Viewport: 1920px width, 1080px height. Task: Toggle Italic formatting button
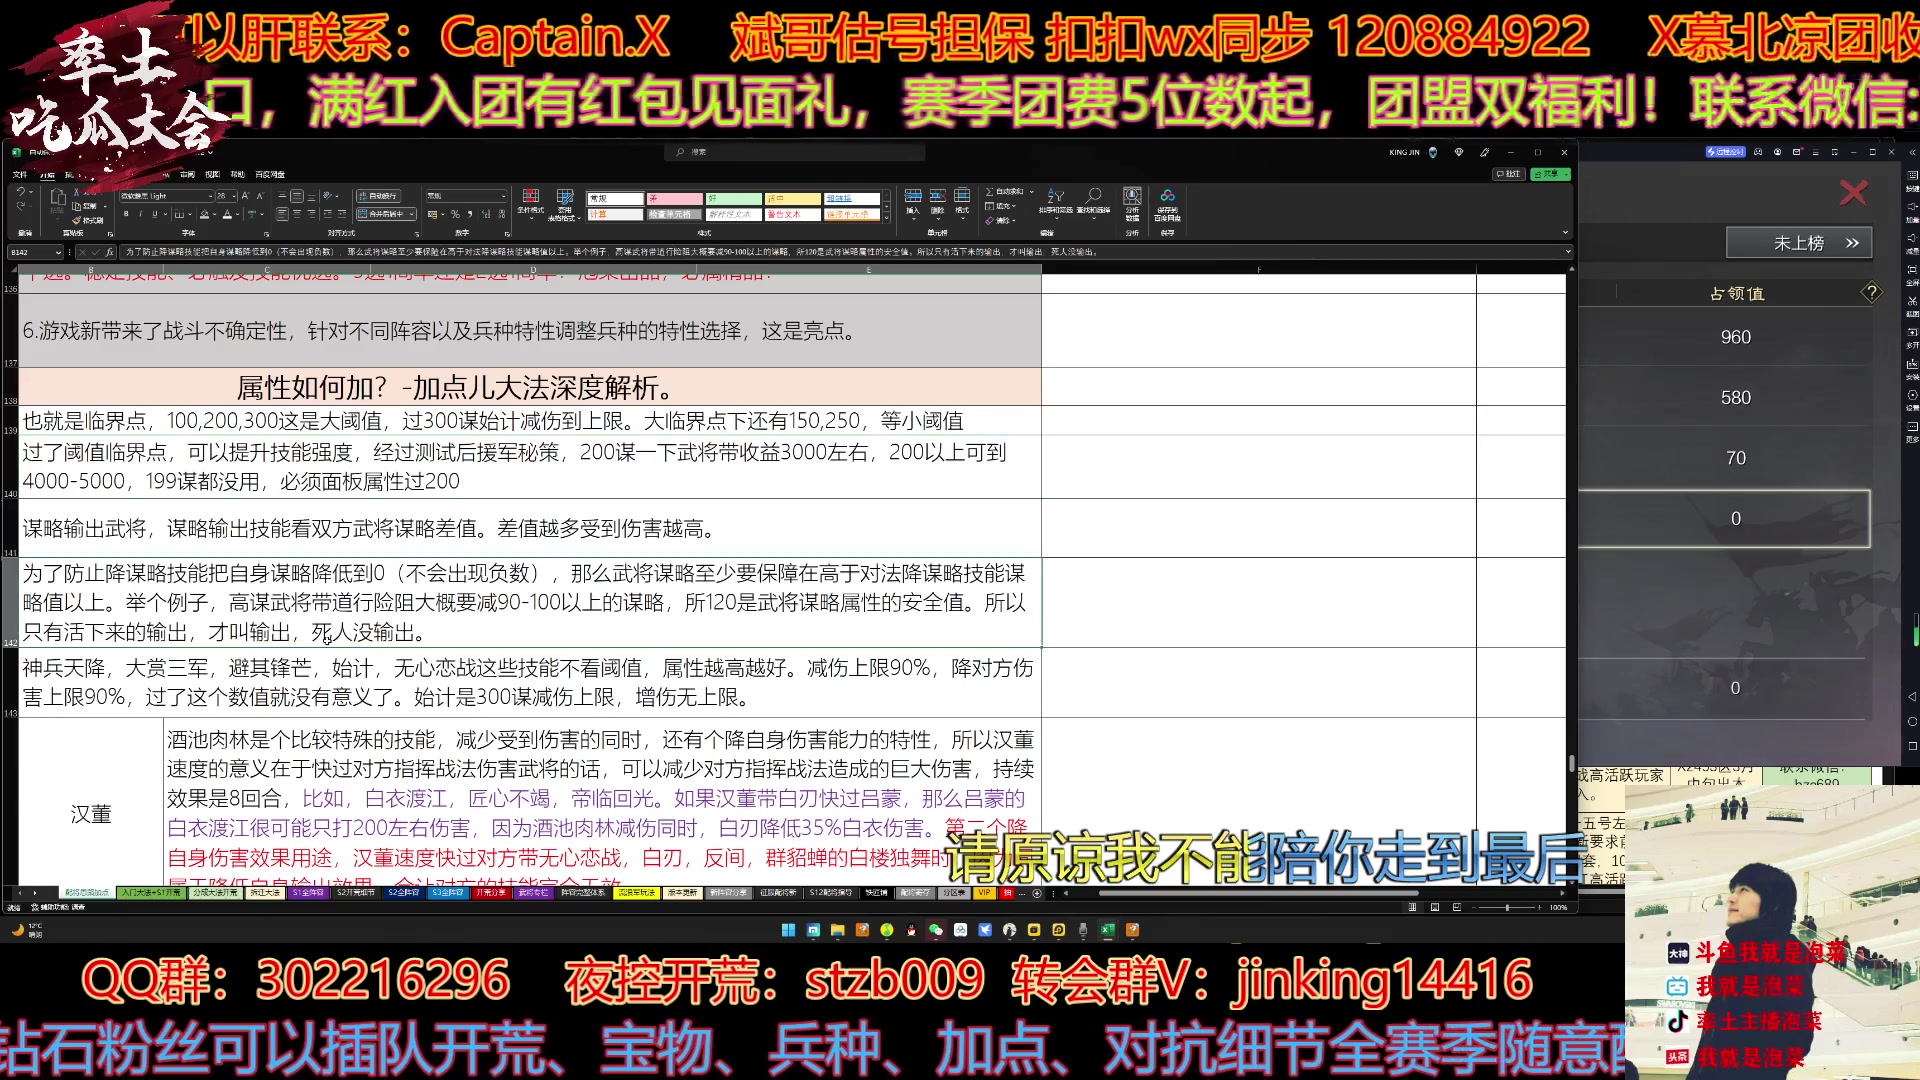[x=141, y=214]
